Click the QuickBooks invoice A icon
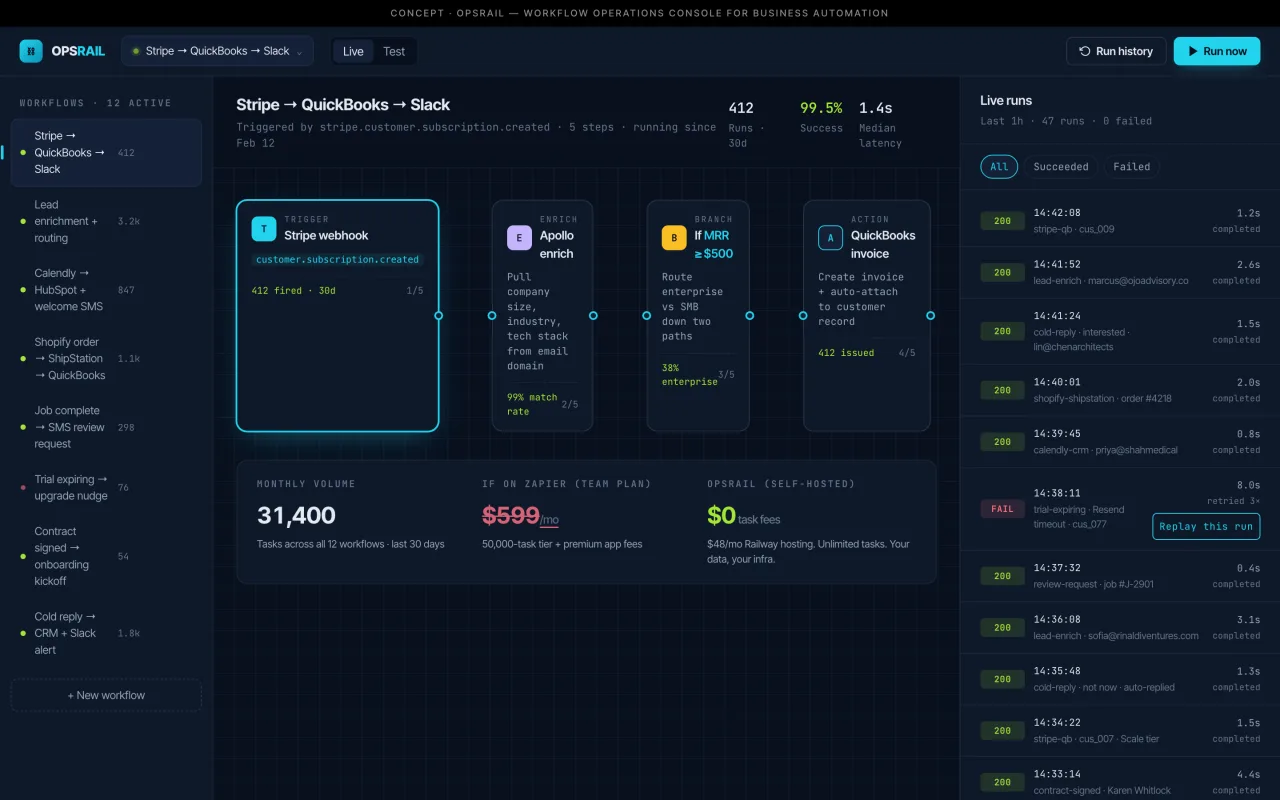1280x800 pixels. click(x=830, y=238)
